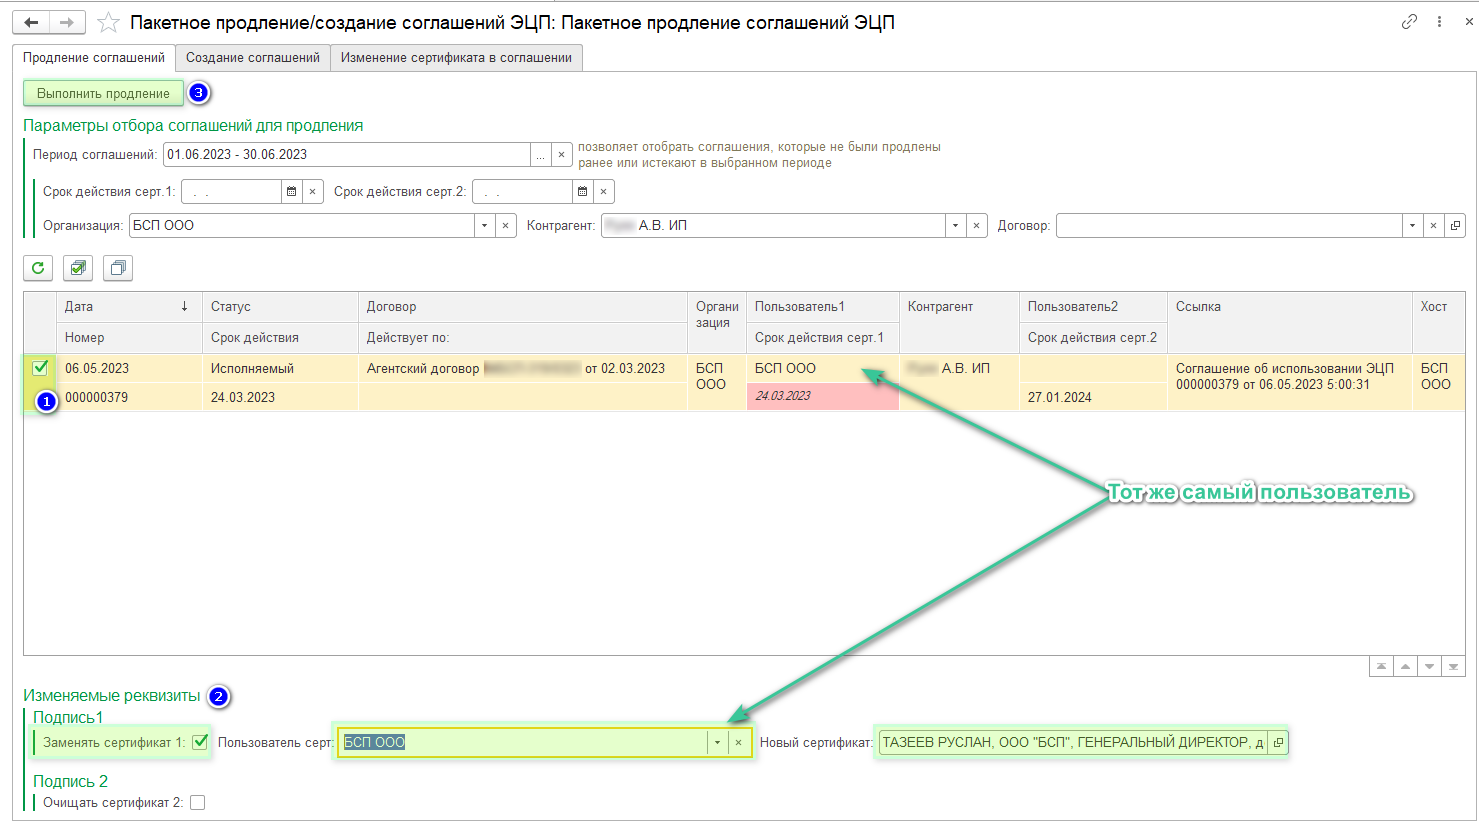
Task: Expand the Организация dropdown list
Action: (484, 226)
